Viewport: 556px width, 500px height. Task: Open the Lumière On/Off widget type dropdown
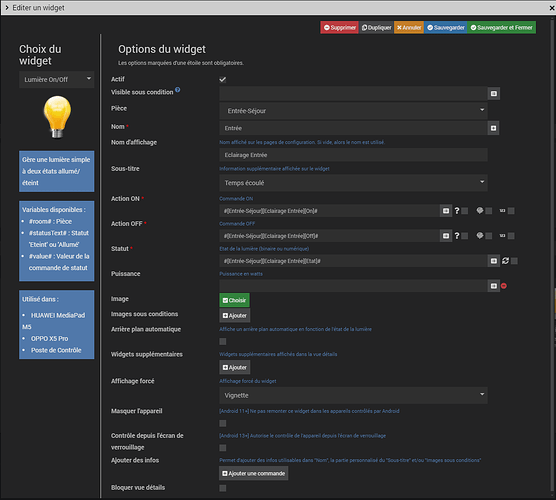click(57, 79)
